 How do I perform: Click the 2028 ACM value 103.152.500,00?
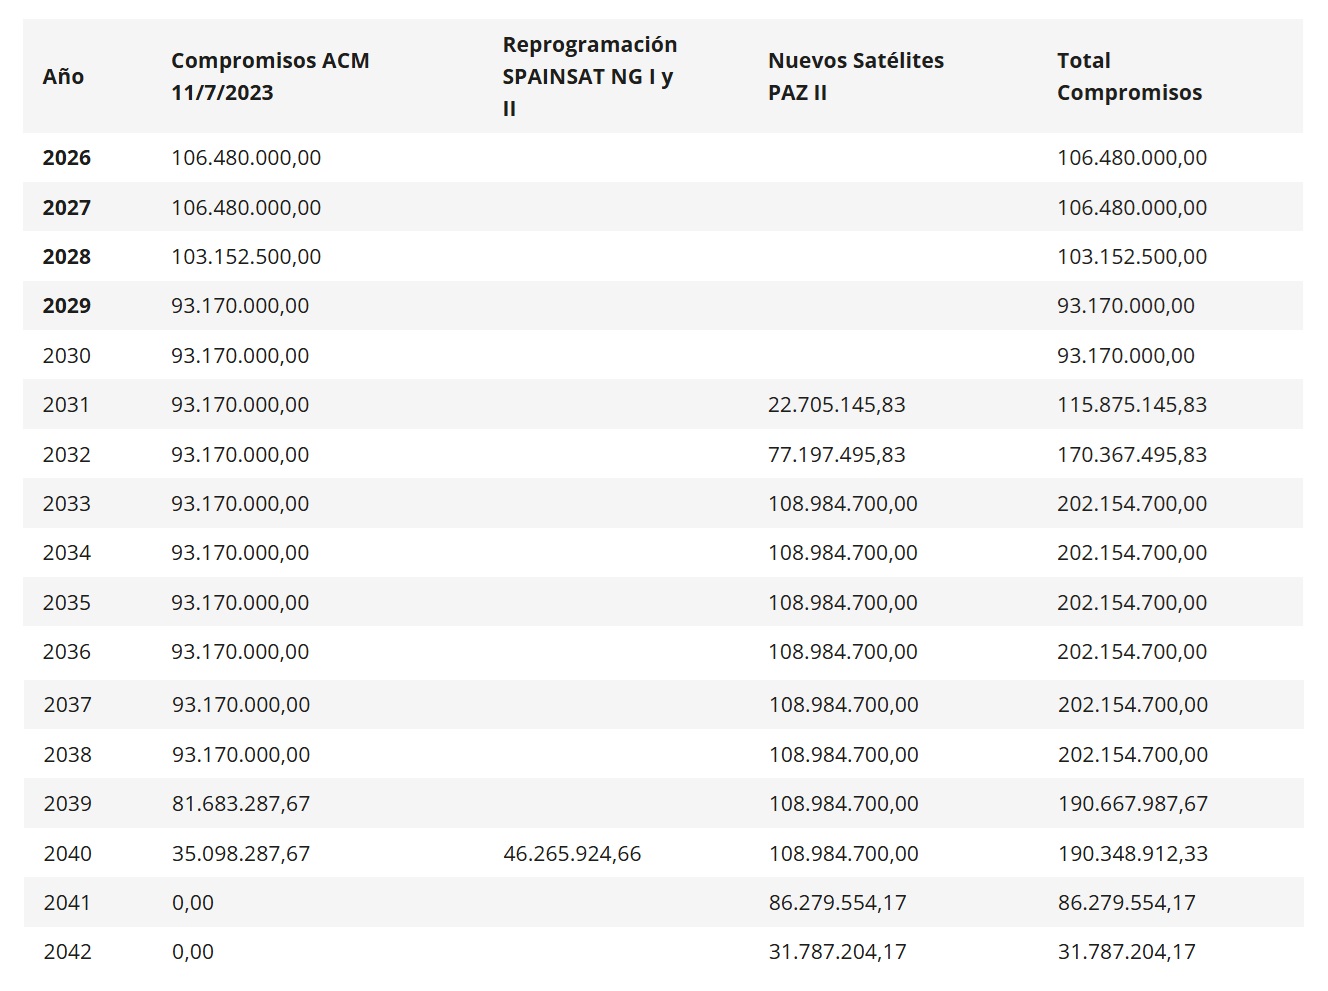246,257
